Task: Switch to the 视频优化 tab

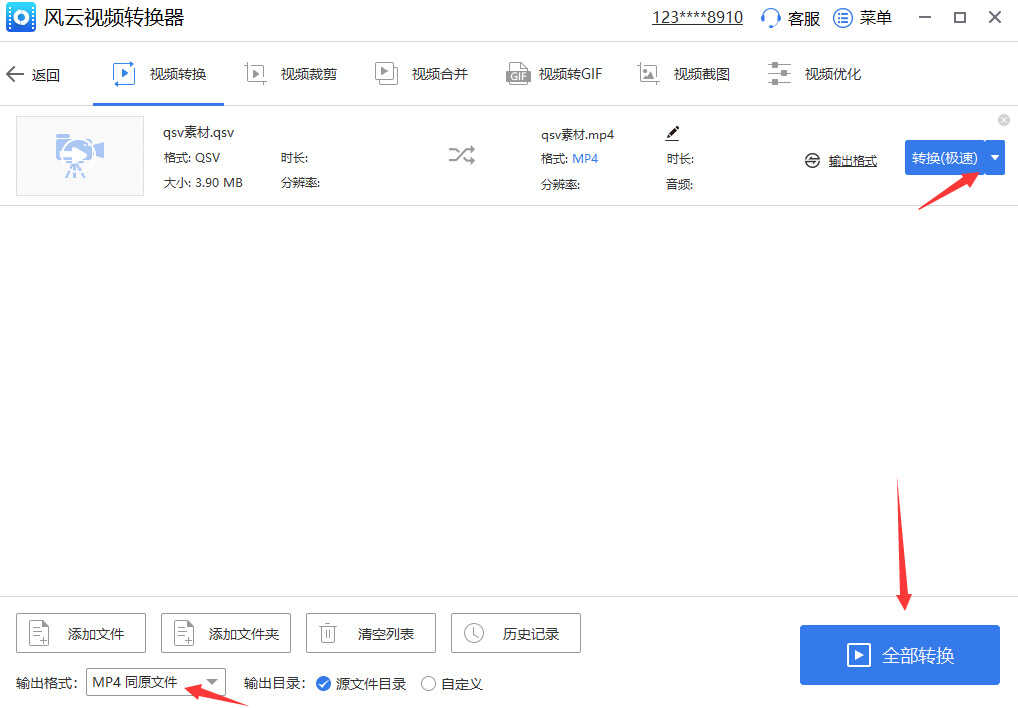Action: coord(815,74)
